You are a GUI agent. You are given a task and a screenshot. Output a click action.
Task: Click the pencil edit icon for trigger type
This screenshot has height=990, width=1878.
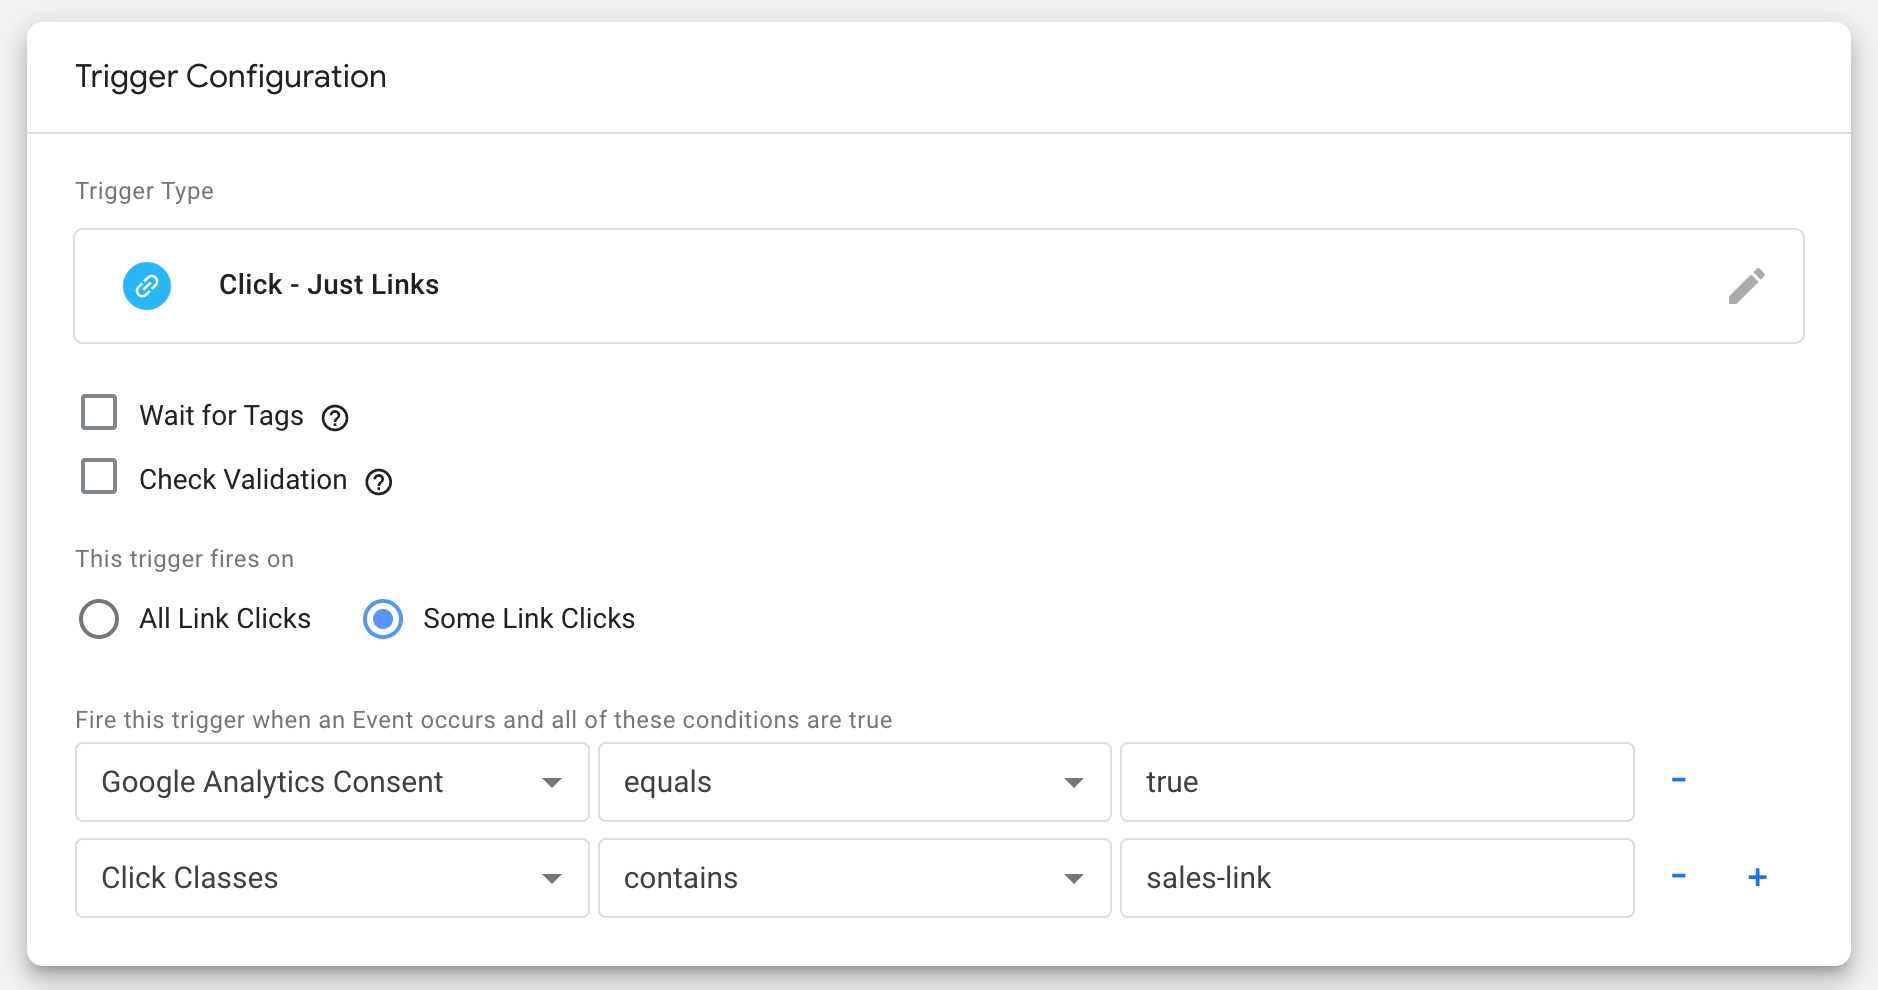pos(1746,286)
